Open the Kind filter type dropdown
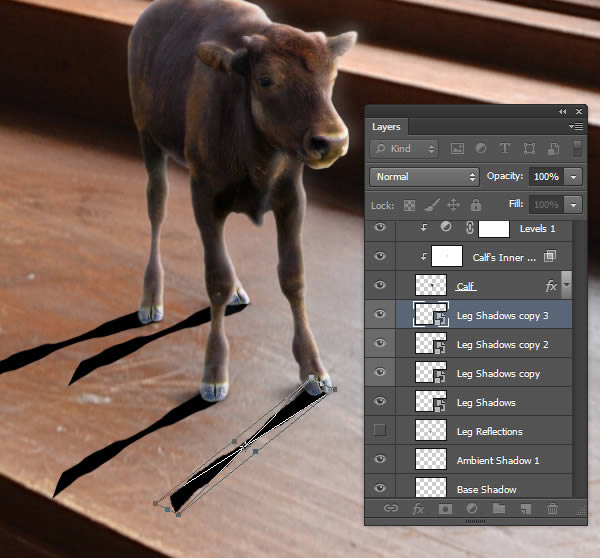This screenshot has height=558, width=600. tap(404, 148)
